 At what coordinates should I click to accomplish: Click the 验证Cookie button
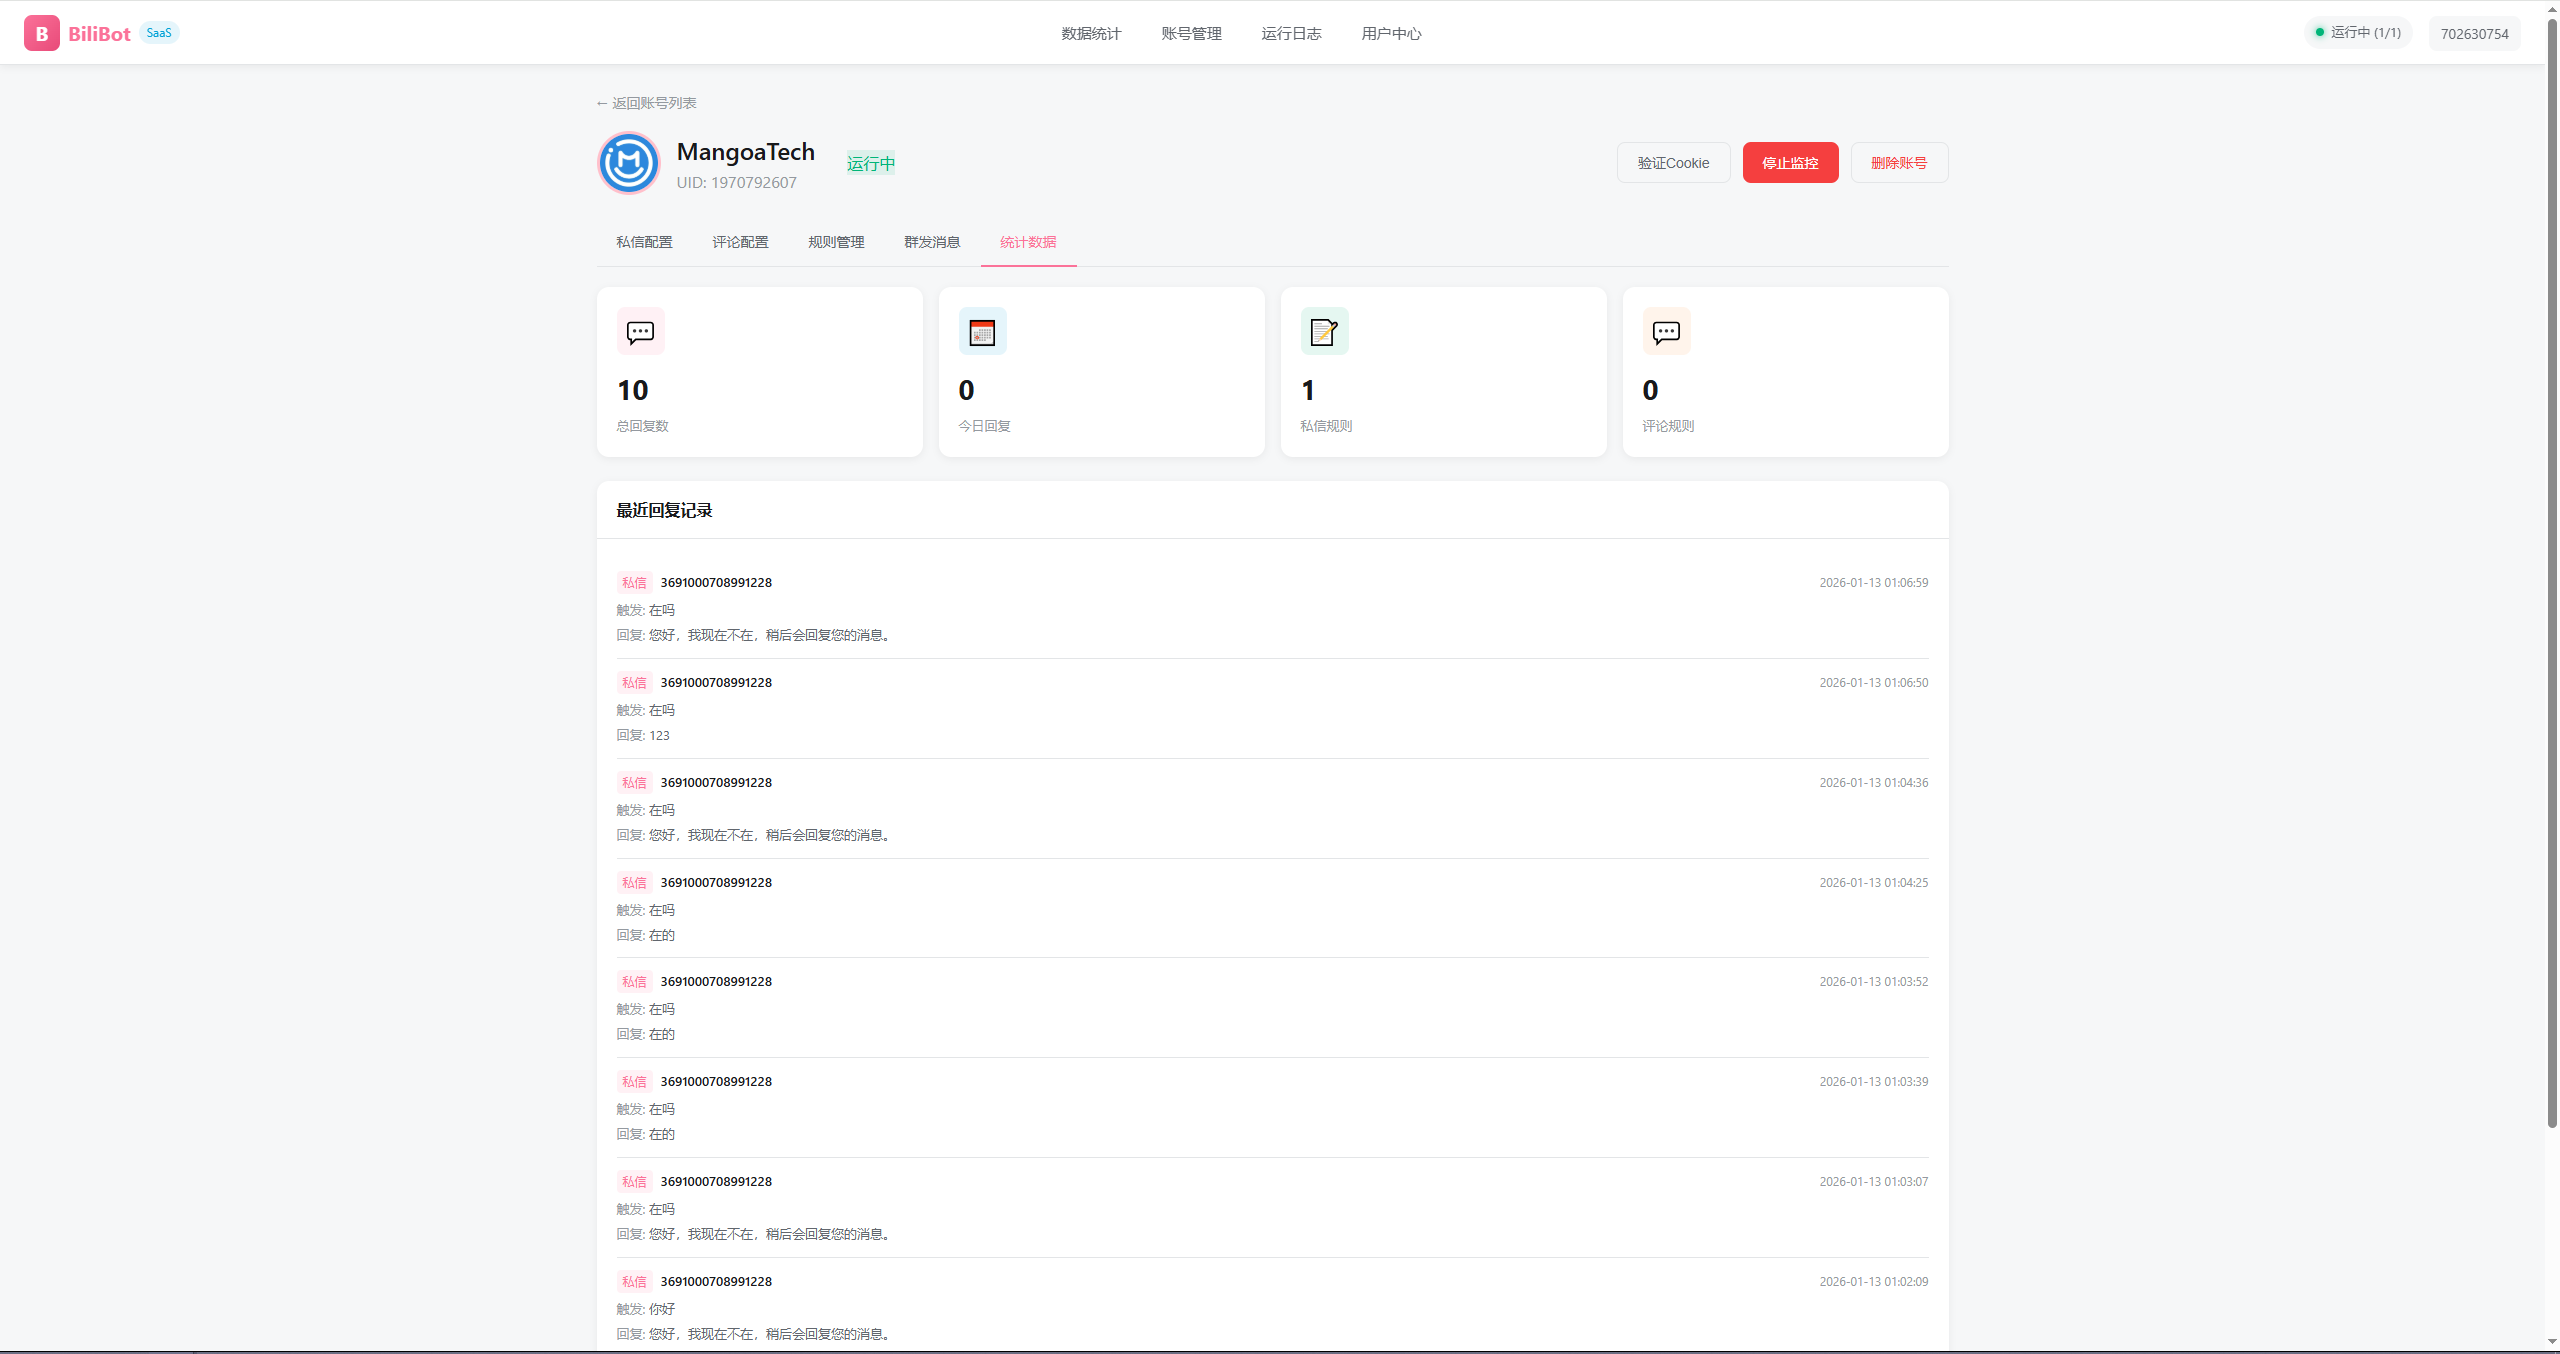click(1673, 162)
